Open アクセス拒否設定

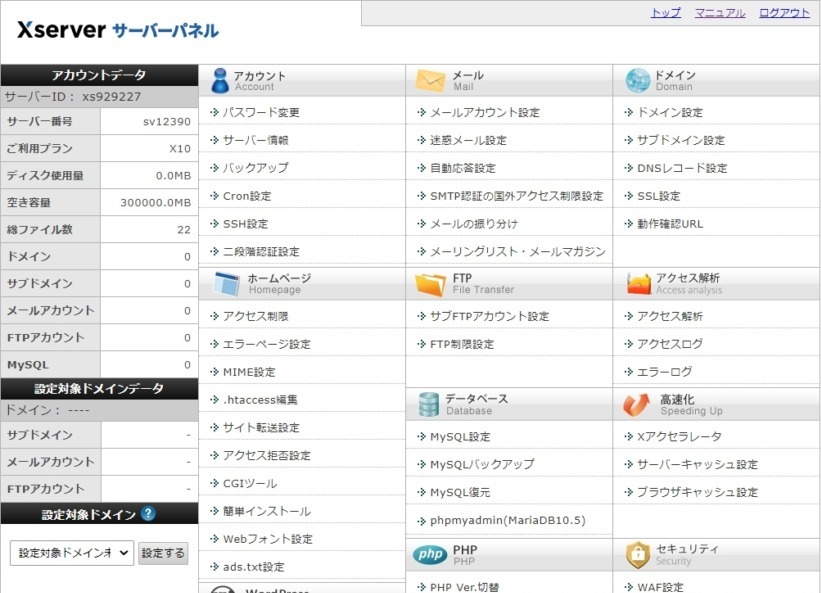(x=267, y=455)
